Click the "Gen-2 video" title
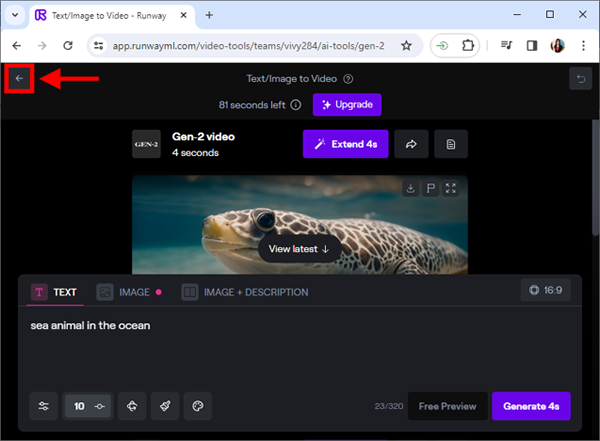600x441 pixels. [x=203, y=137]
